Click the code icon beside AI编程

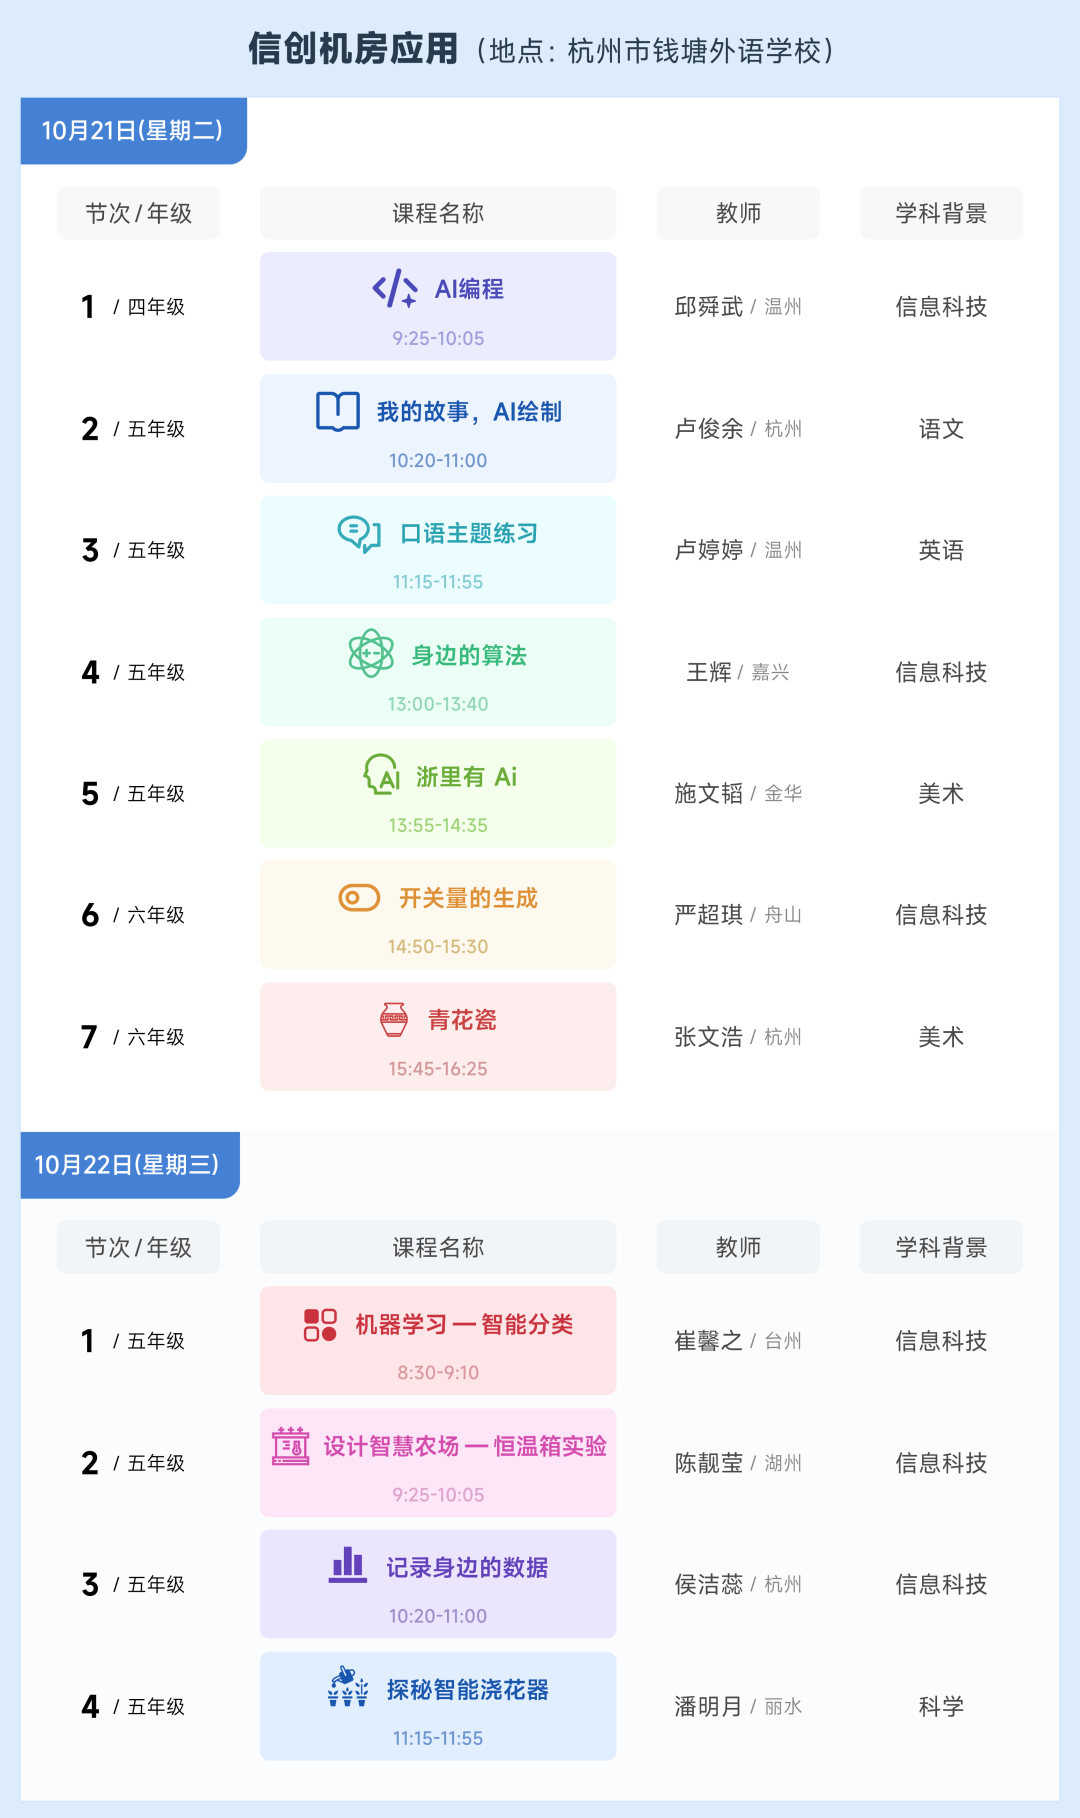pyautogui.click(x=395, y=289)
